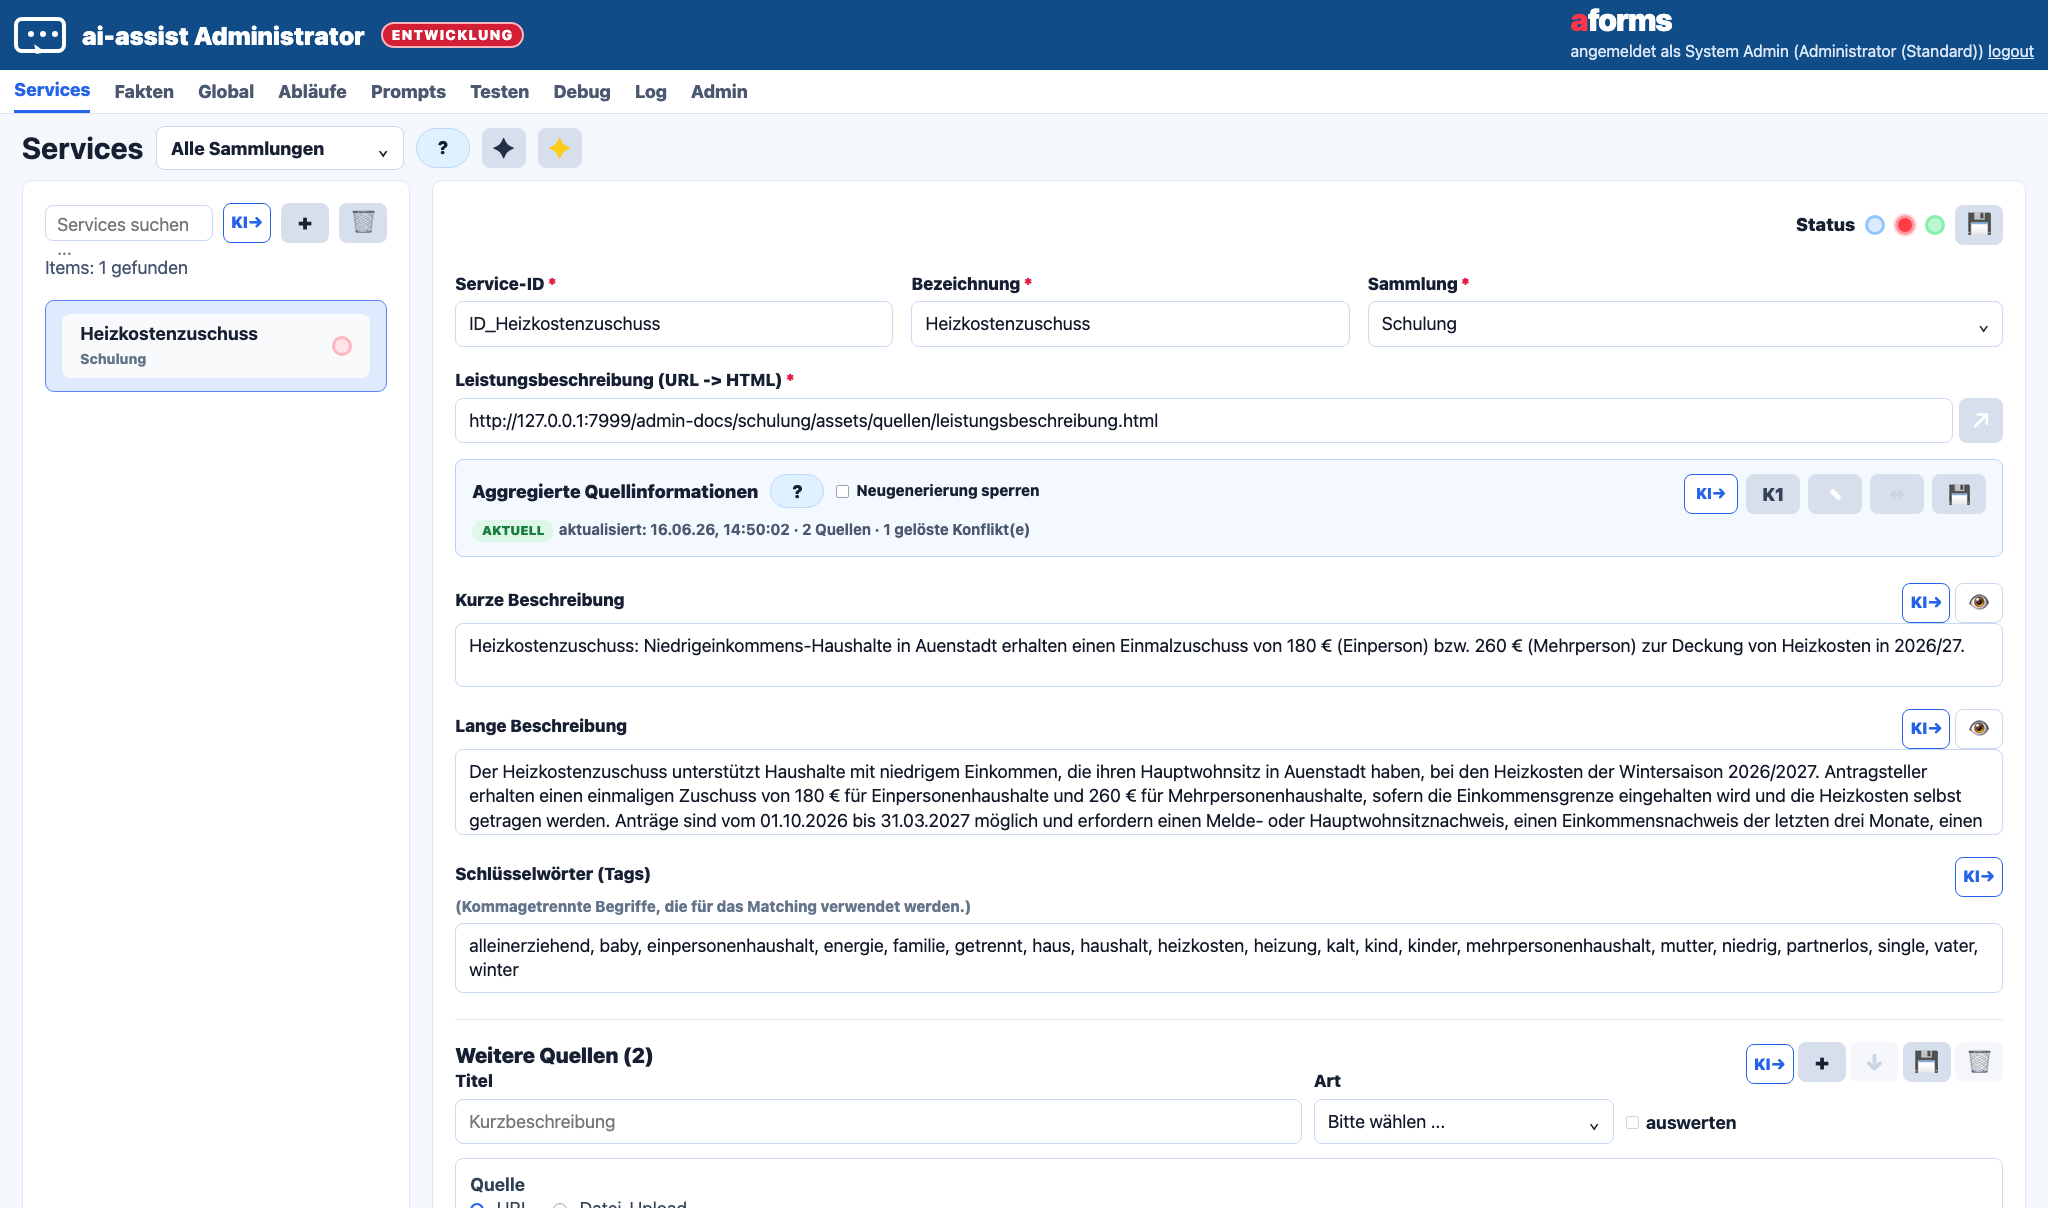Viewport: 2048px width, 1208px height.
Task: Click the Services suchen search field
Action: (x=129, y=224)
